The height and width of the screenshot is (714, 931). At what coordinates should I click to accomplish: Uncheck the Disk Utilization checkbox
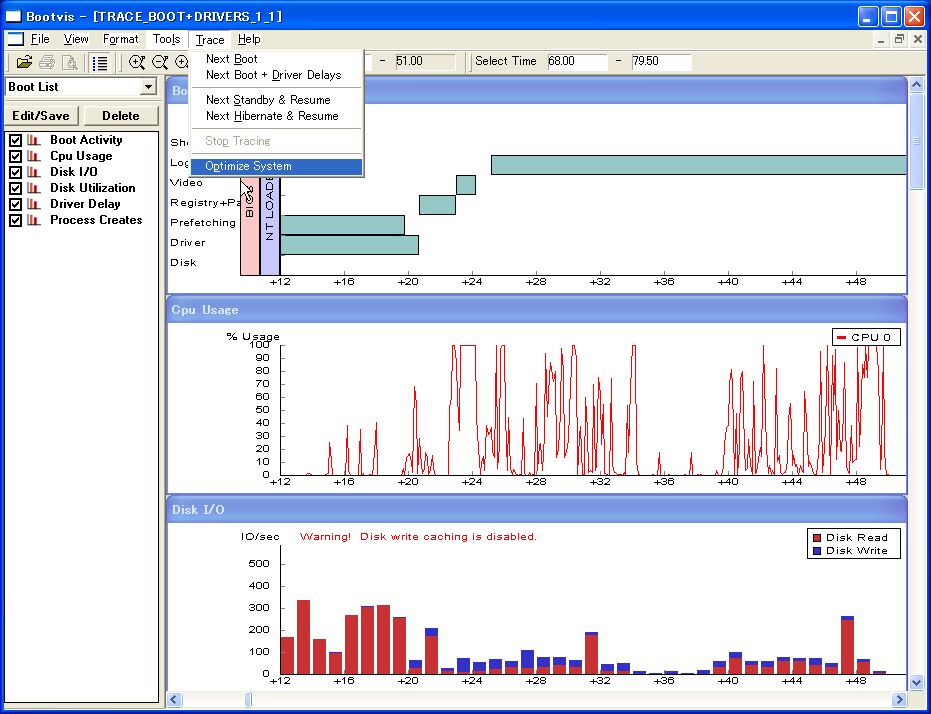(x=15, y=189)
